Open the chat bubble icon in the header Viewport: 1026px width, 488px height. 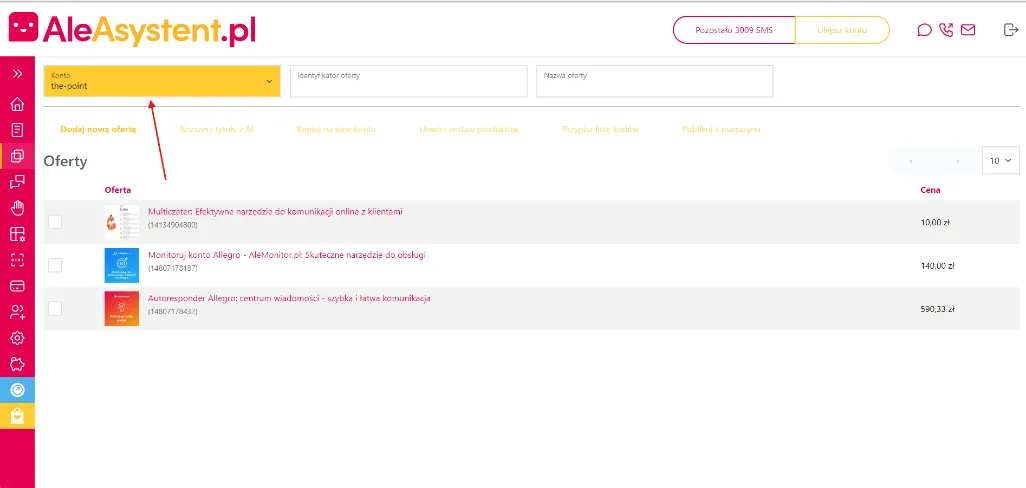click(924, 30)
